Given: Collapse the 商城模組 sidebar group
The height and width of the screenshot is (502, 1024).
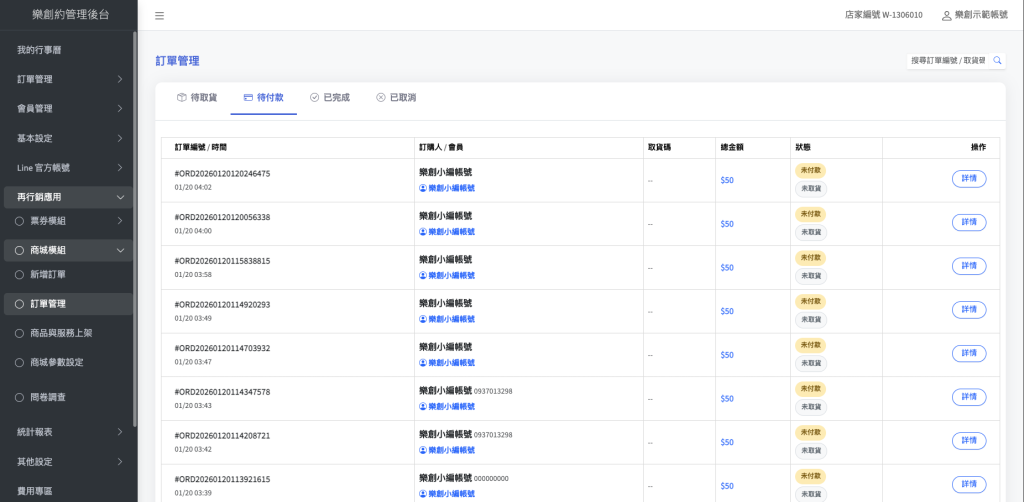Looking at the screenshot, I should 120,250.
